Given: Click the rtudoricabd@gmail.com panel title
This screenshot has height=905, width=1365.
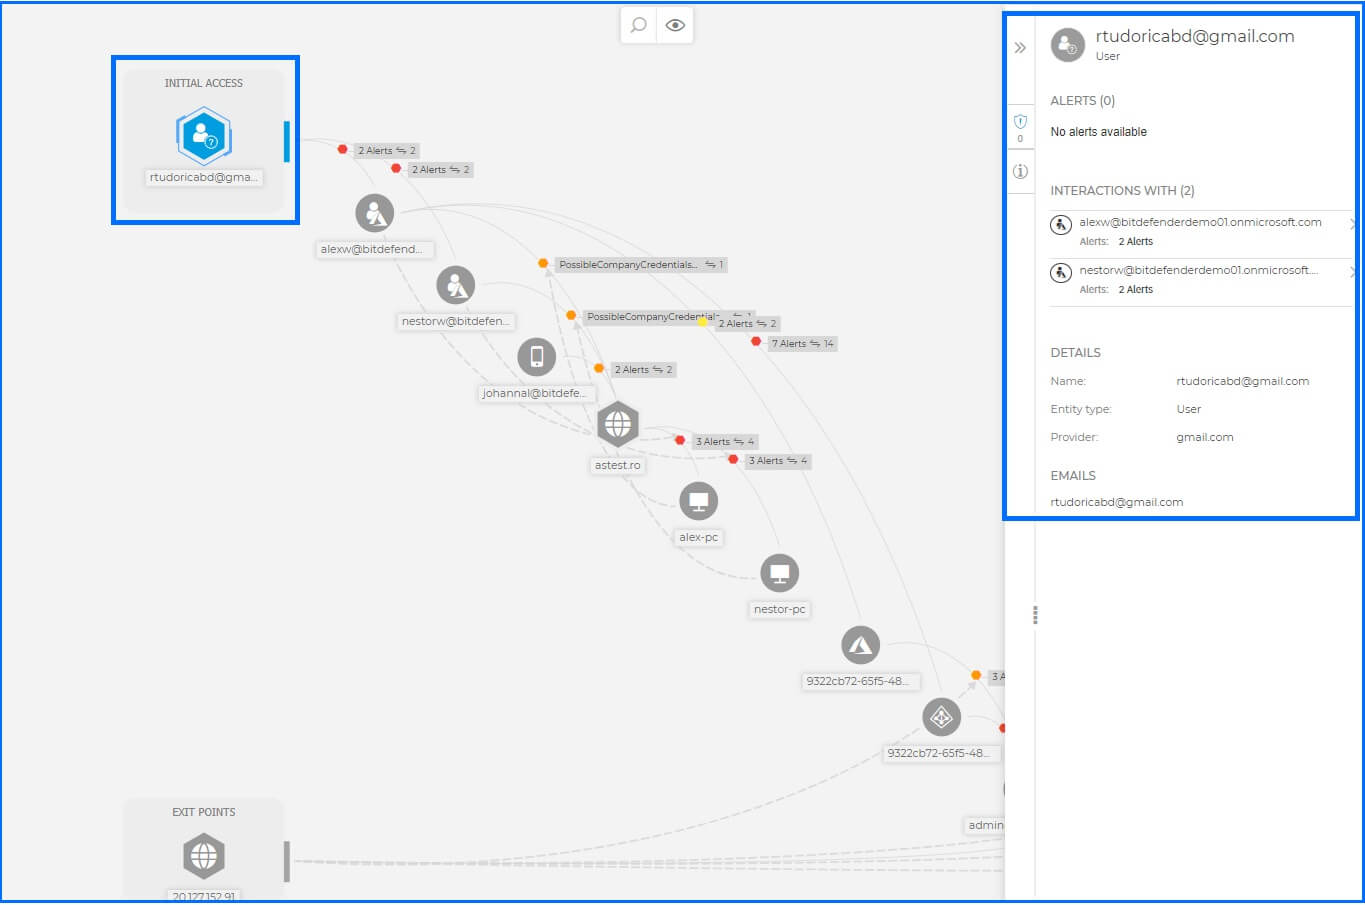Looking at the screenshot, I should point(1195,36).
